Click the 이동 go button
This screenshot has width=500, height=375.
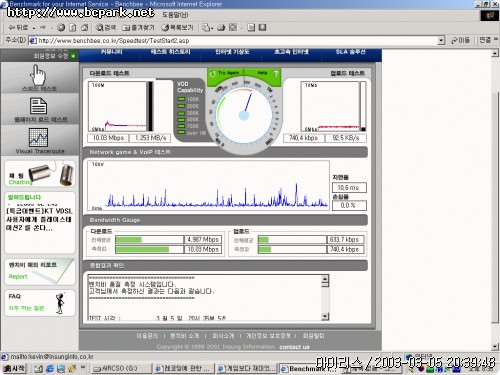point(460,40)
